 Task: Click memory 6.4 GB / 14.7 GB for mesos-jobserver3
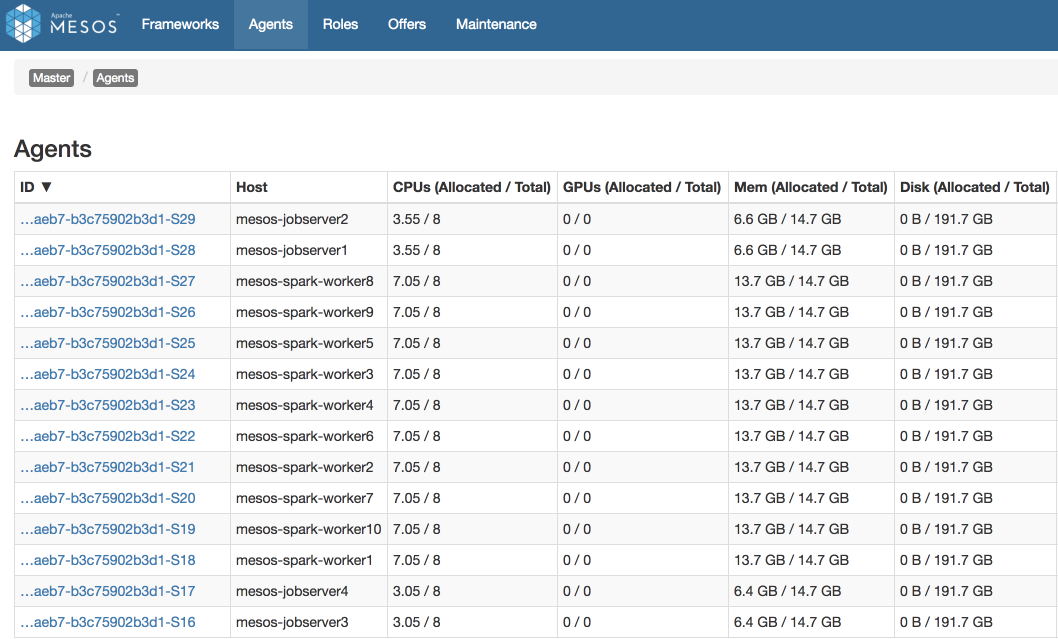click(x=787, y=623)
